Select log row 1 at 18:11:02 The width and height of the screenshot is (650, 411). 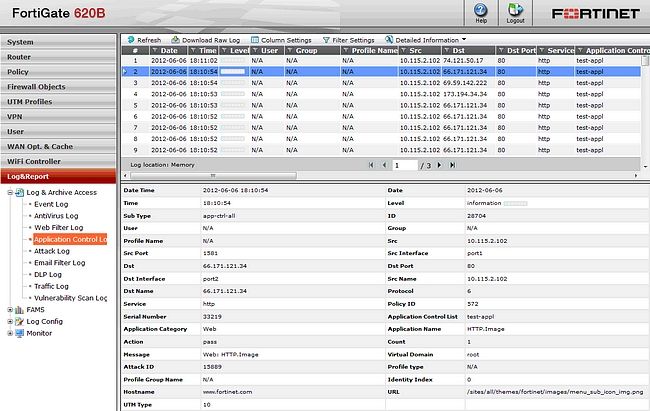(381, 61)
